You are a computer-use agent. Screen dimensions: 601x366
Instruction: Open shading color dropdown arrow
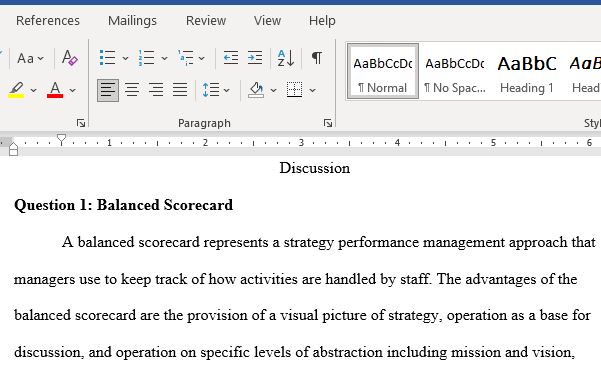(x=273, y=91)
